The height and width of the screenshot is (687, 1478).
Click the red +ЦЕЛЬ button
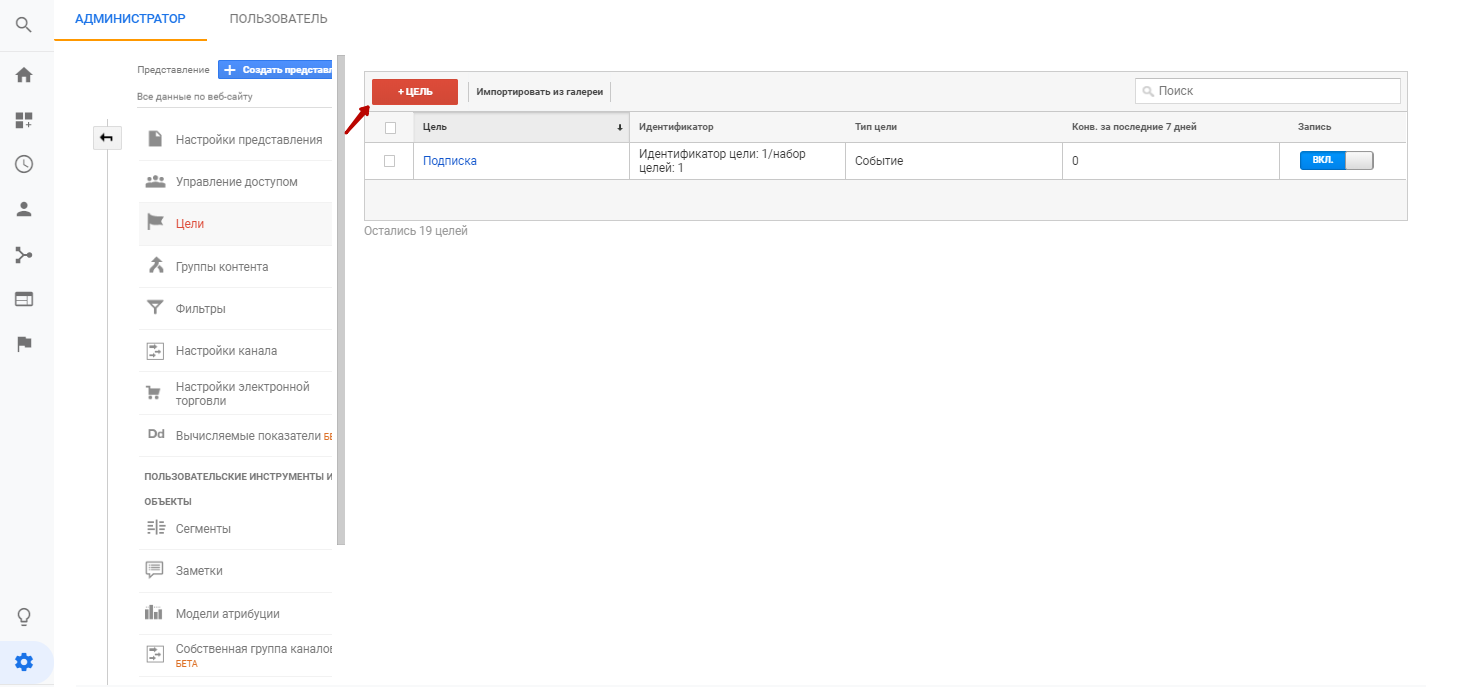(x=415, y=92)
